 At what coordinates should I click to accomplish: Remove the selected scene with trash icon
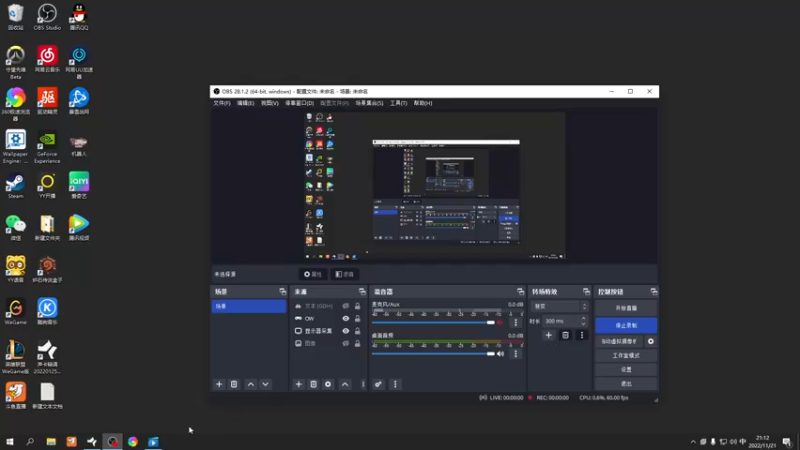[x=234, y=384]
